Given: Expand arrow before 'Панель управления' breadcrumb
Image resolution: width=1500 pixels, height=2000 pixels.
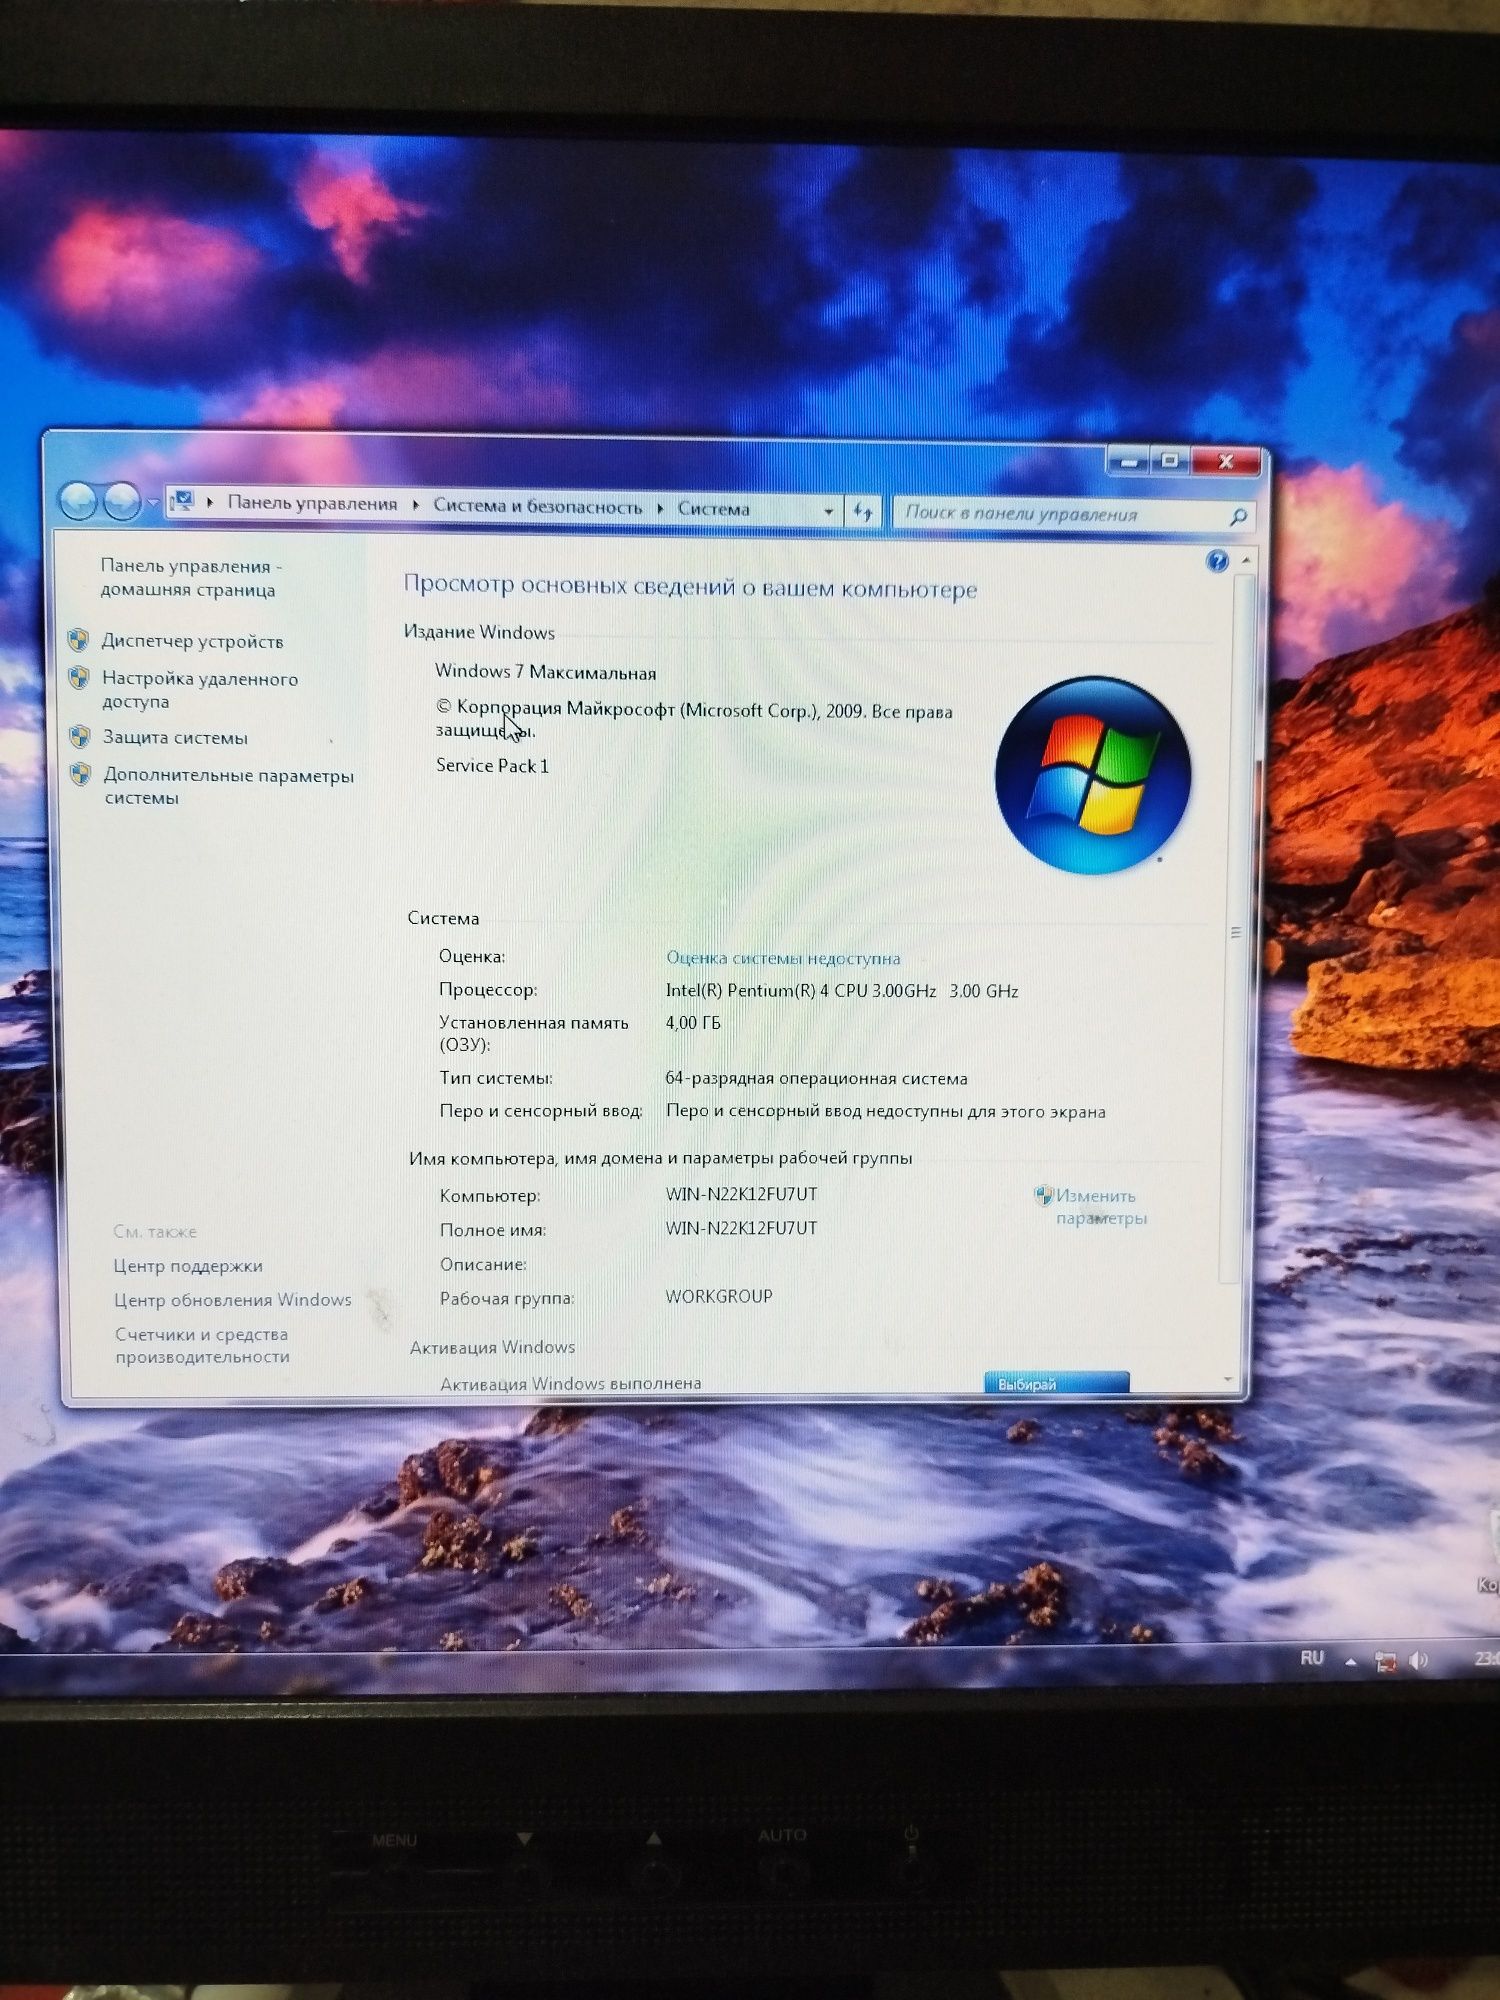Looking at the screenshot, I should click(x=210, y=502).
